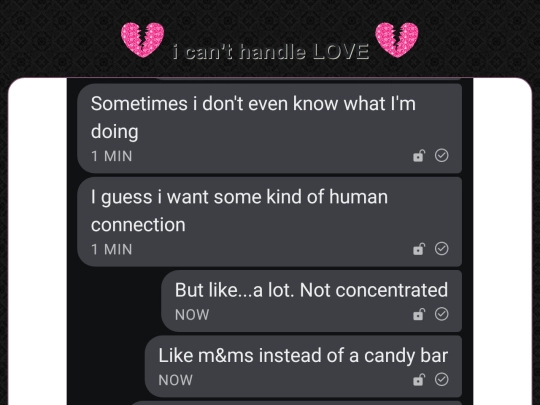This screenshot has width=540, height=405.
Task: Select the 'Sometimes i don't even know' message
Action: click(x=269, y=128)
